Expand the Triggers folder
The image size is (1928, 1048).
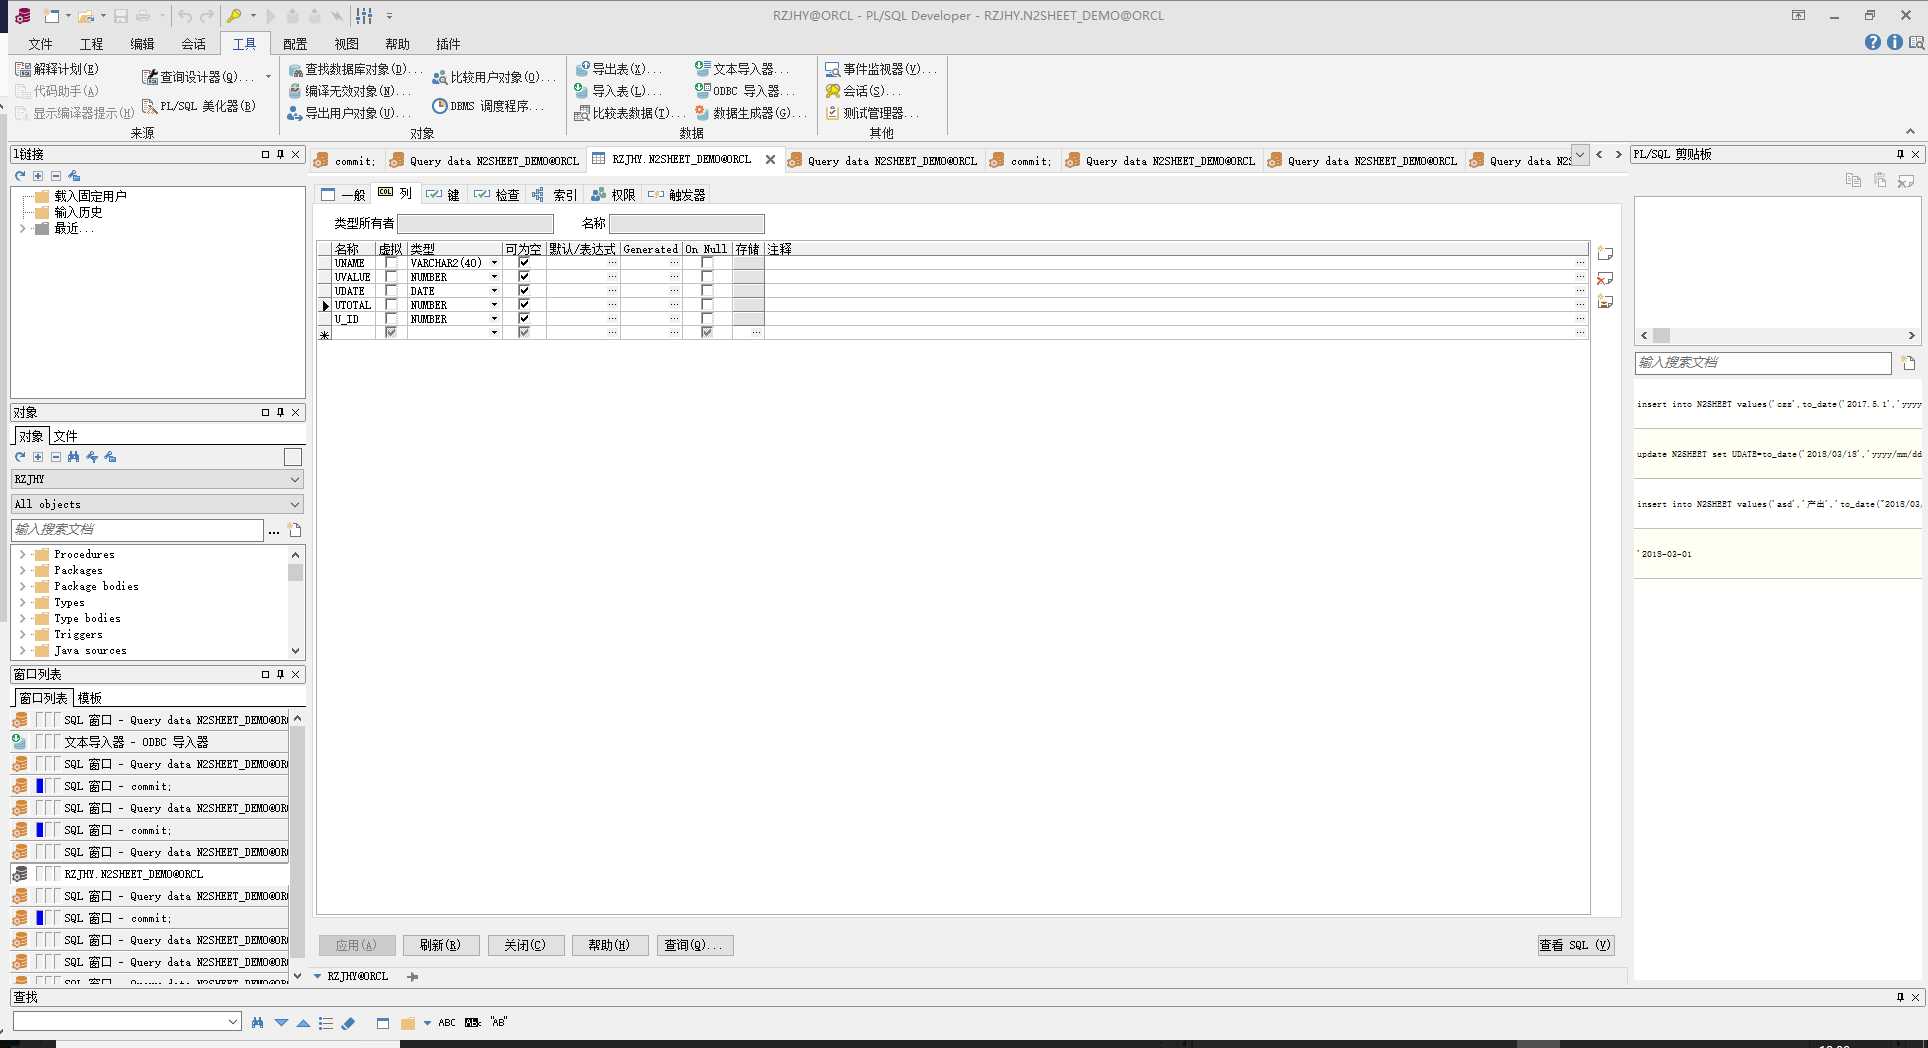coord(22,634)
